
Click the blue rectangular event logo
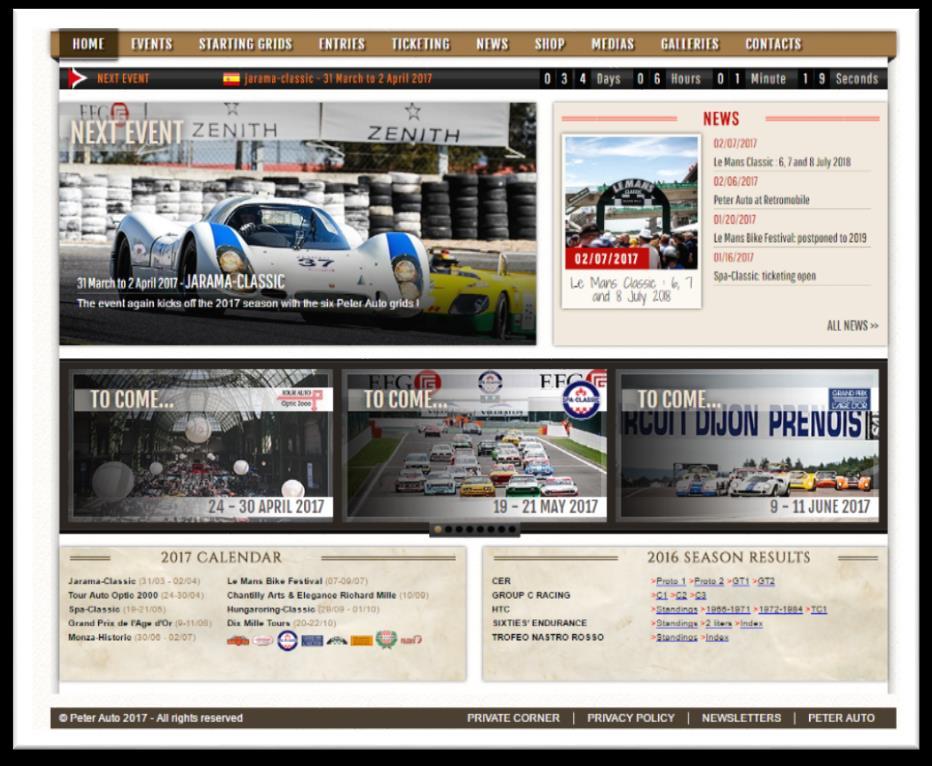click(x=312, y=640)
